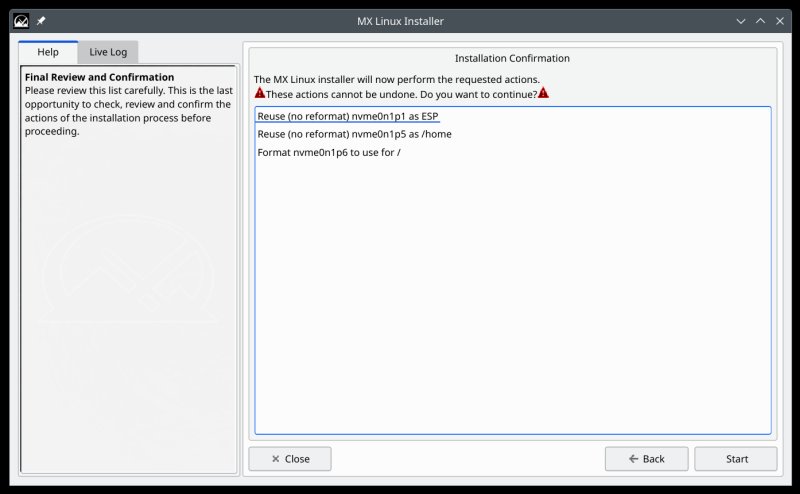Click the left red warning triangle icon
Image resolution: width=800 pixels, height=494 pixels.
[260, 93]
